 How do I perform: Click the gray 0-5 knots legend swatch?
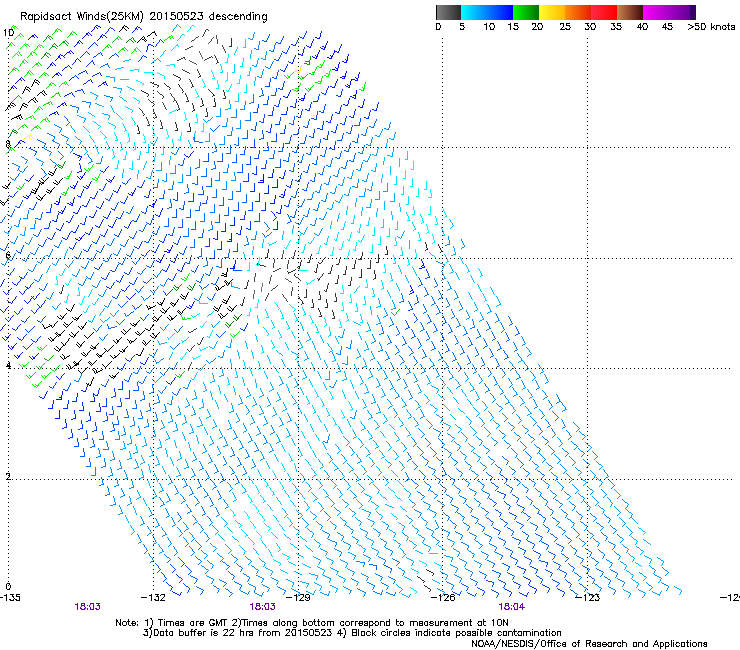[448, 12]
